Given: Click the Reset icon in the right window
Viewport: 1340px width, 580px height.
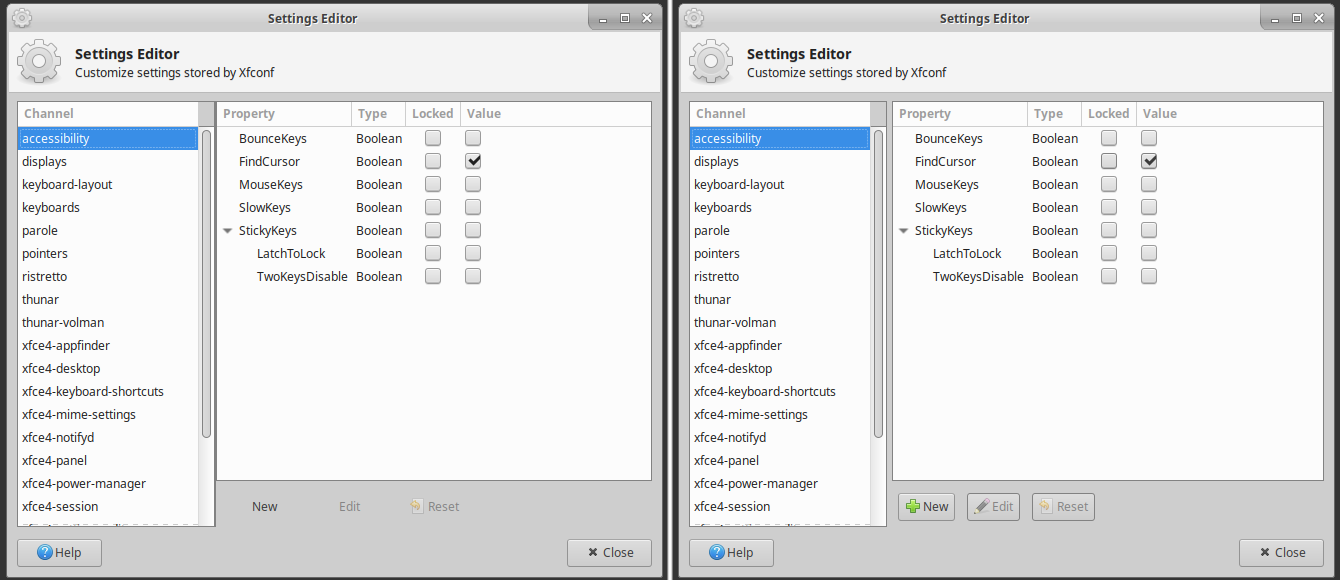Looking at the screenshot, I should coord(1048,506).
